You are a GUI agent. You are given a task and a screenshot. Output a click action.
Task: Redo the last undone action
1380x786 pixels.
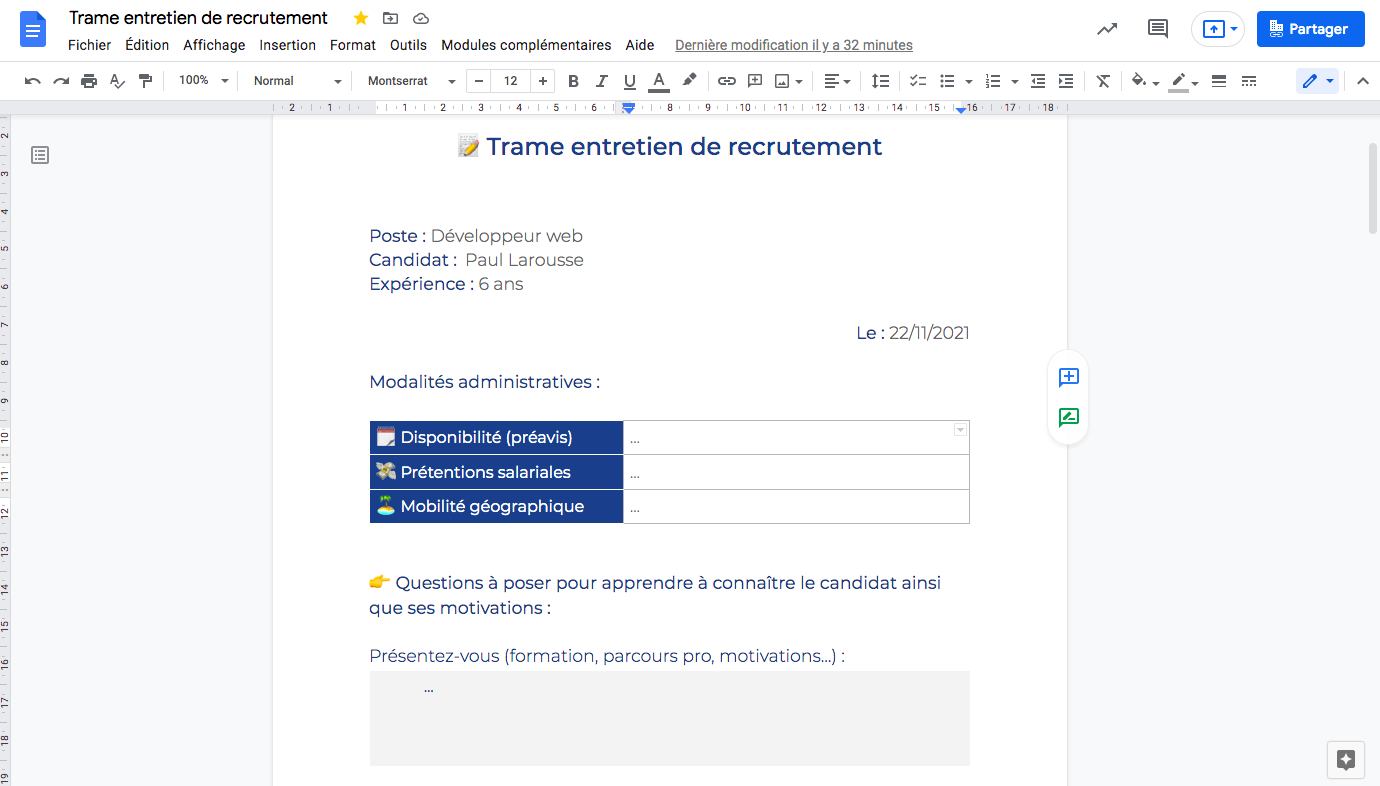click(x=61, y=81)
